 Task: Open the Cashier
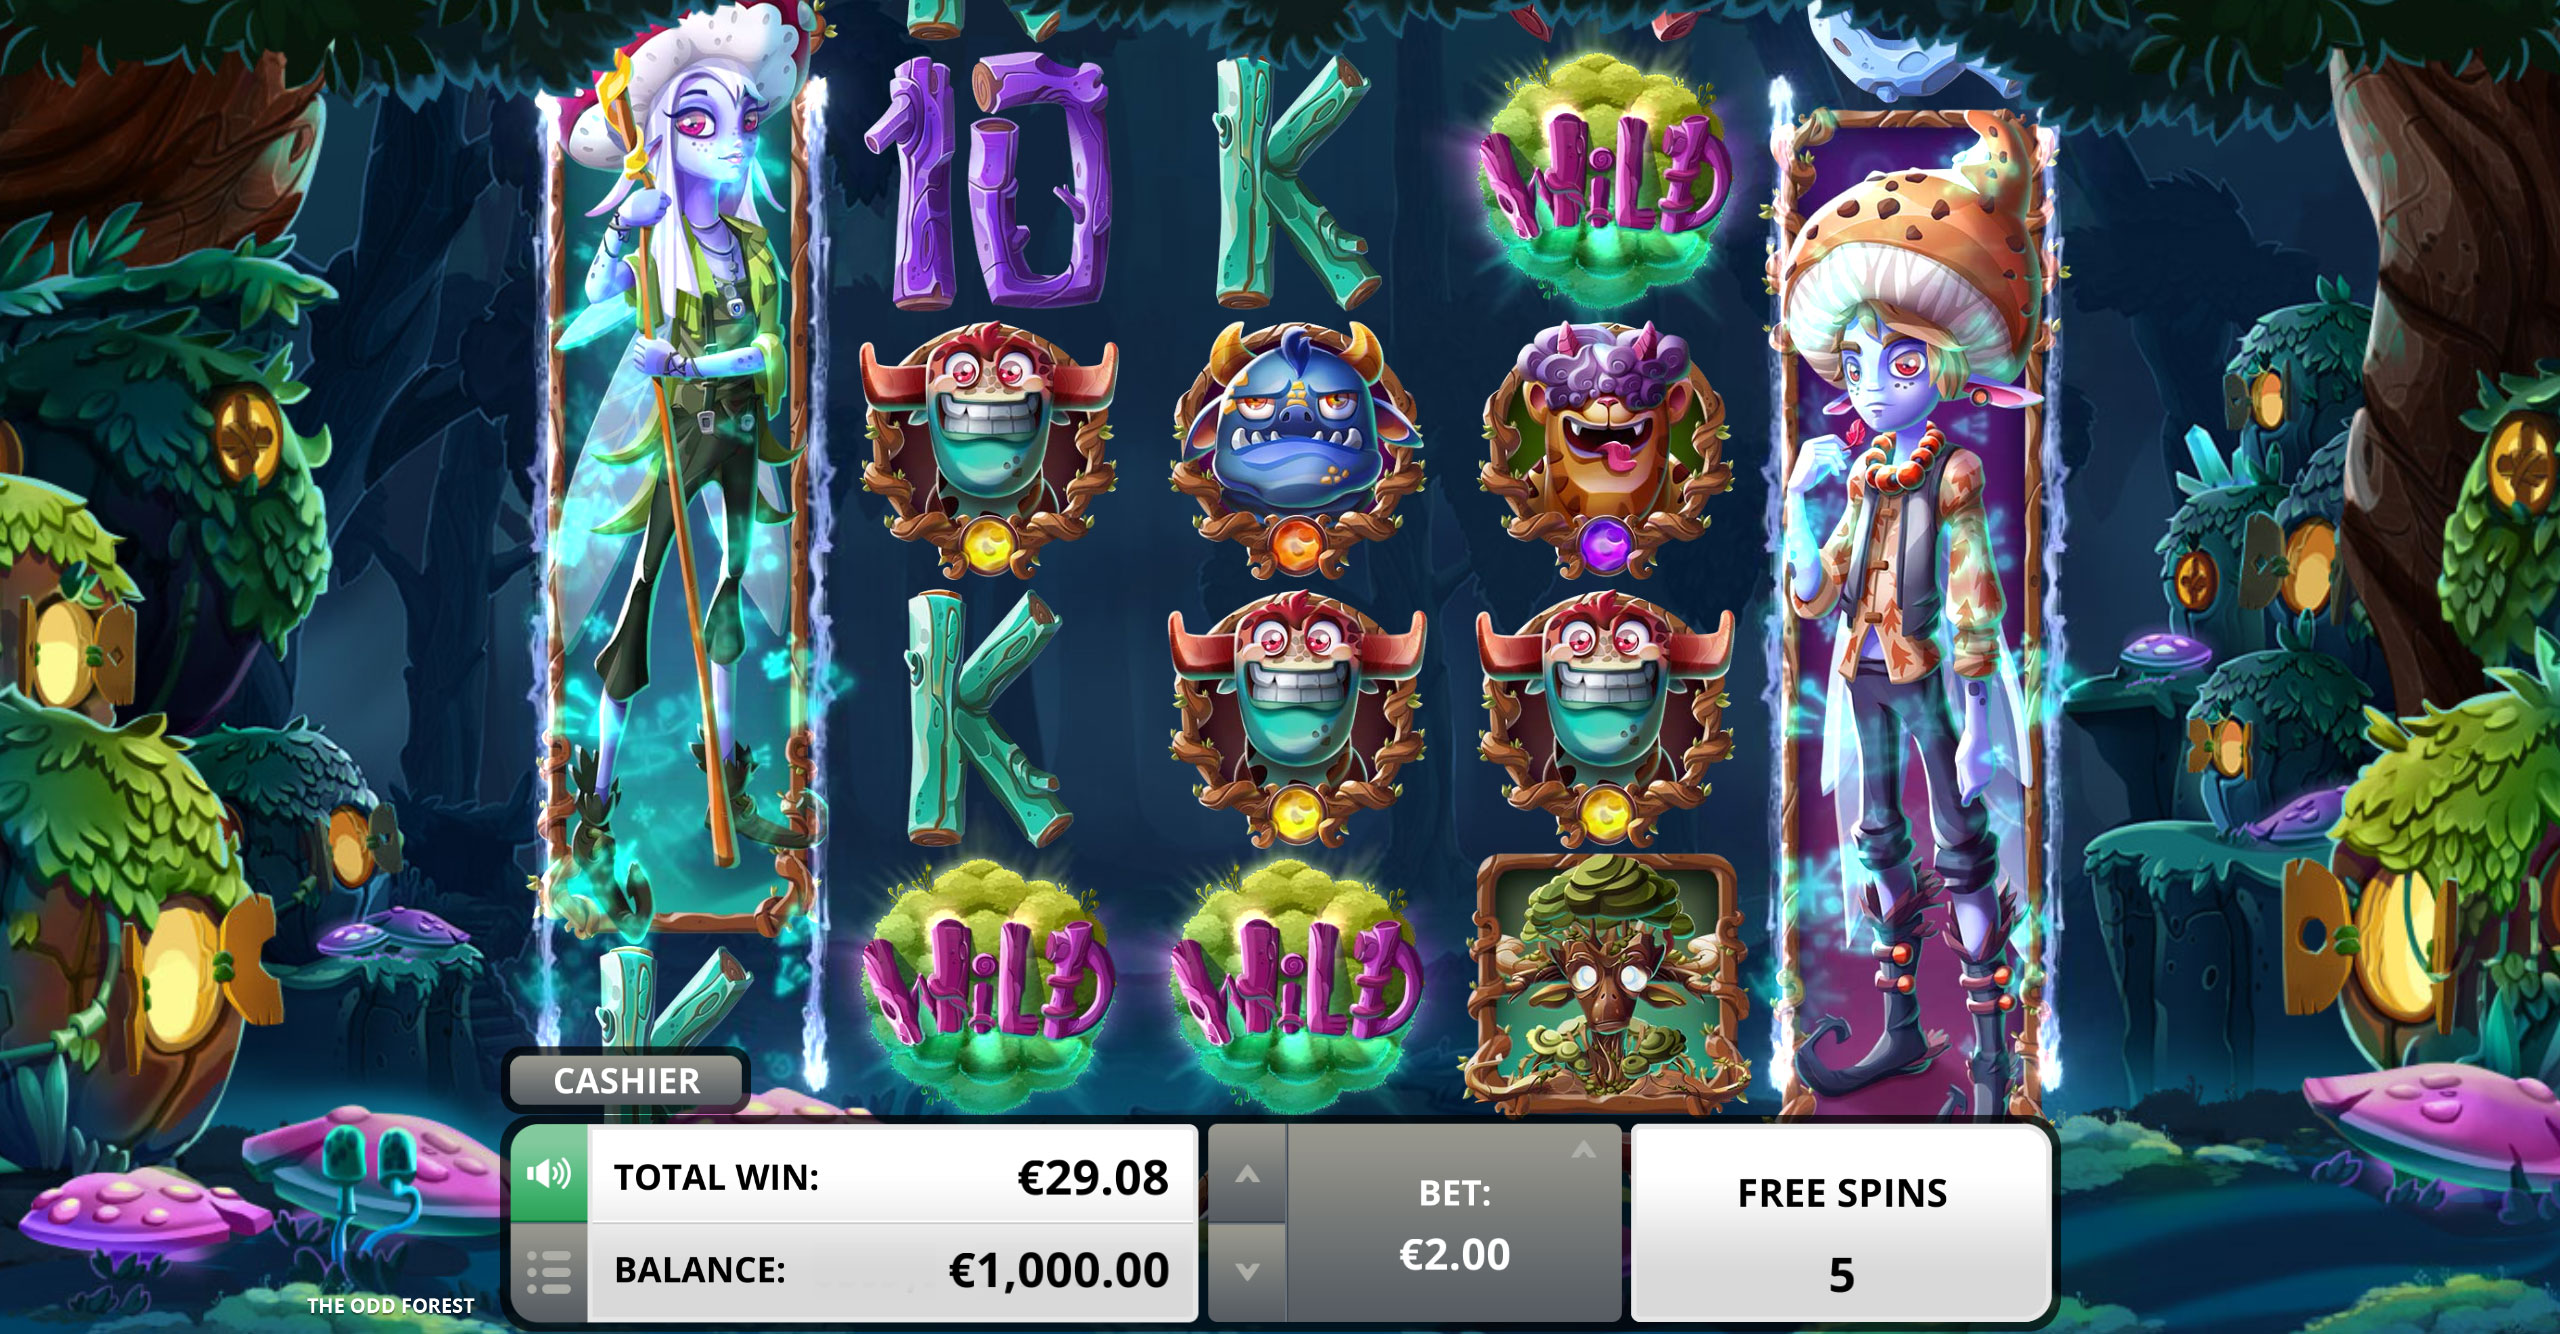(x=627, y=1080)
